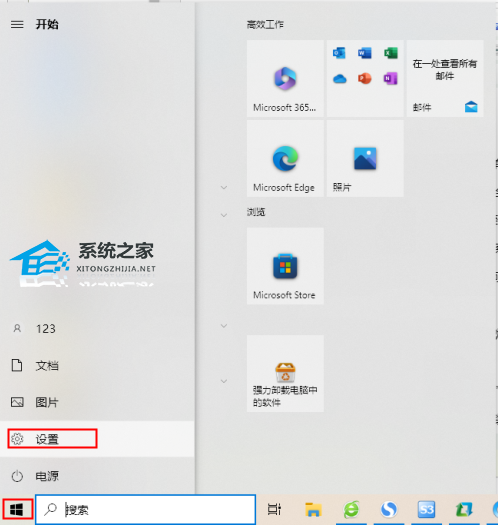
Task: Click the 123 user account entry
Action: pos(97,328)
